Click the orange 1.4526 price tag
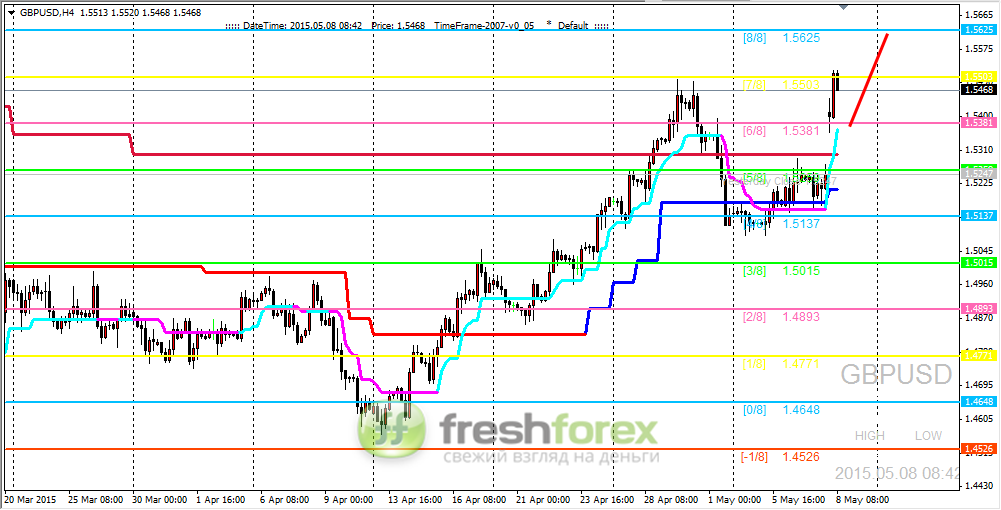1001x510 pixels. 980,449
